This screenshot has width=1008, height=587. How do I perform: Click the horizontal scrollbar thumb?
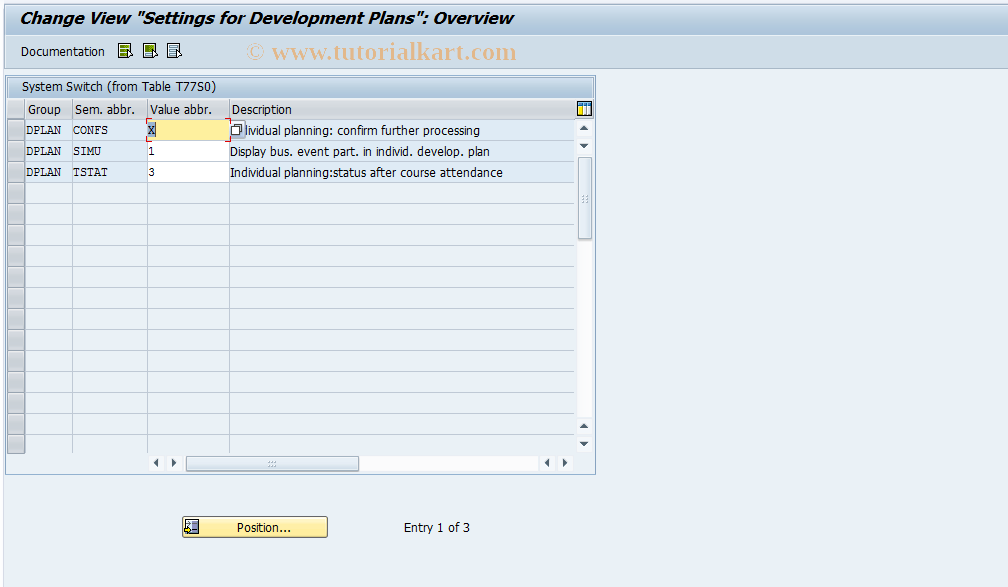(272, 464)
